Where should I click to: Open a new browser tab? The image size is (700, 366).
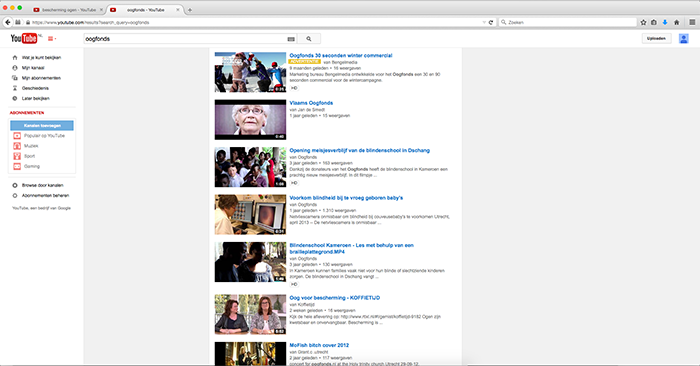tap(190, 10)
